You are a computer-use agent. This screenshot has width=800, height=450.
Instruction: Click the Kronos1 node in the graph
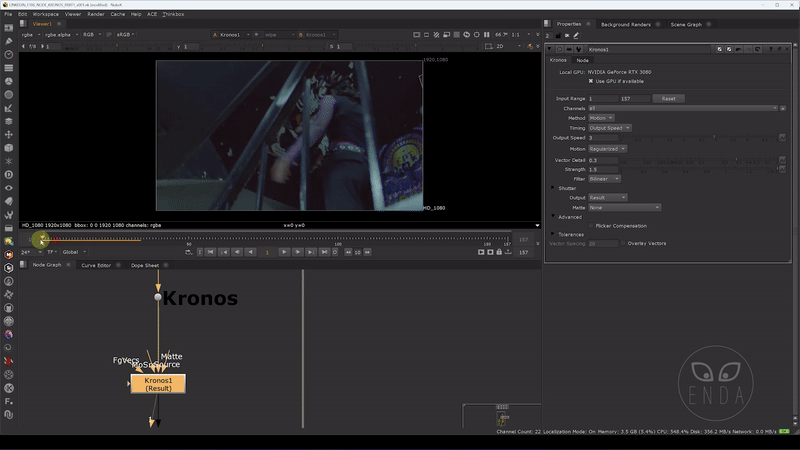[158, 383]
